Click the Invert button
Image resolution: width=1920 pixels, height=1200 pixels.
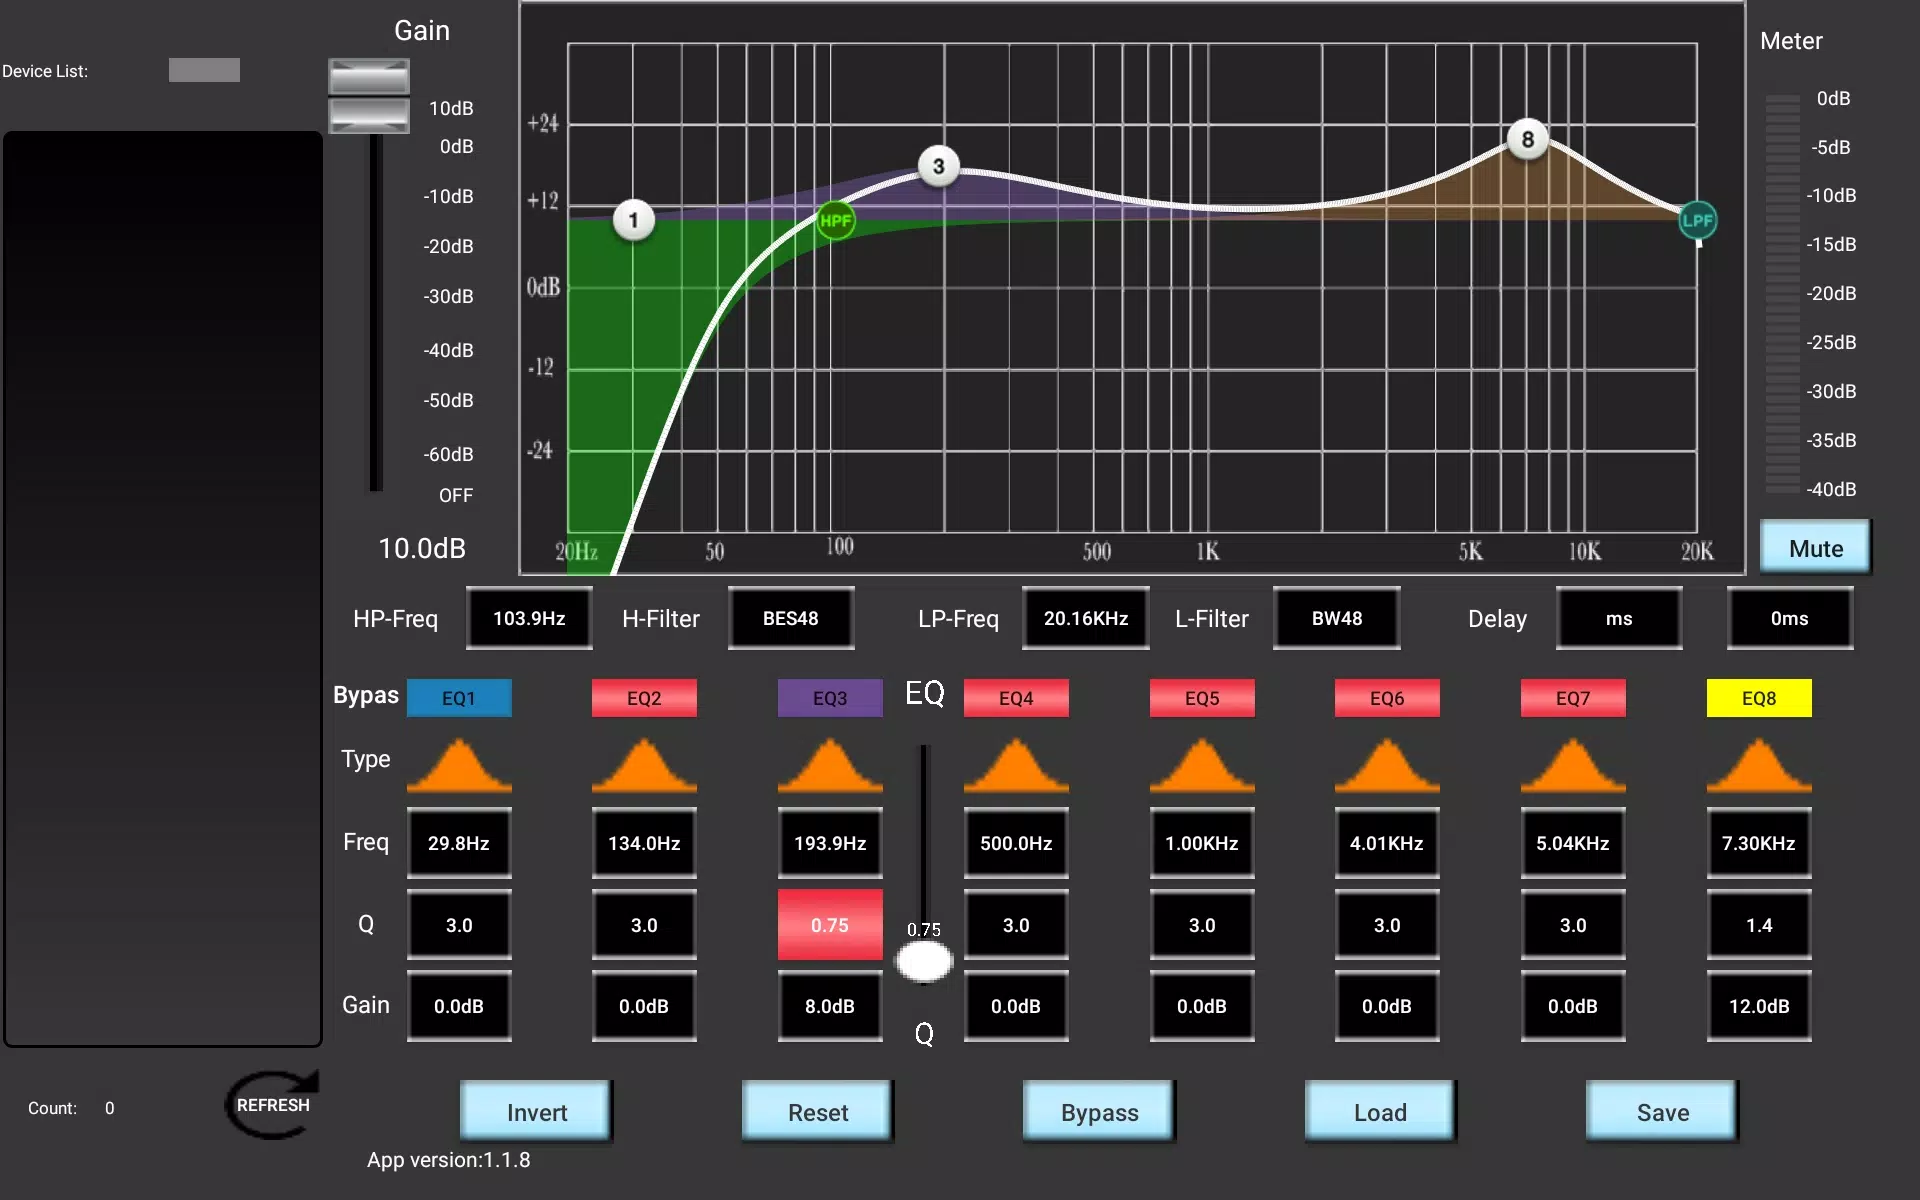[536, 1111]
